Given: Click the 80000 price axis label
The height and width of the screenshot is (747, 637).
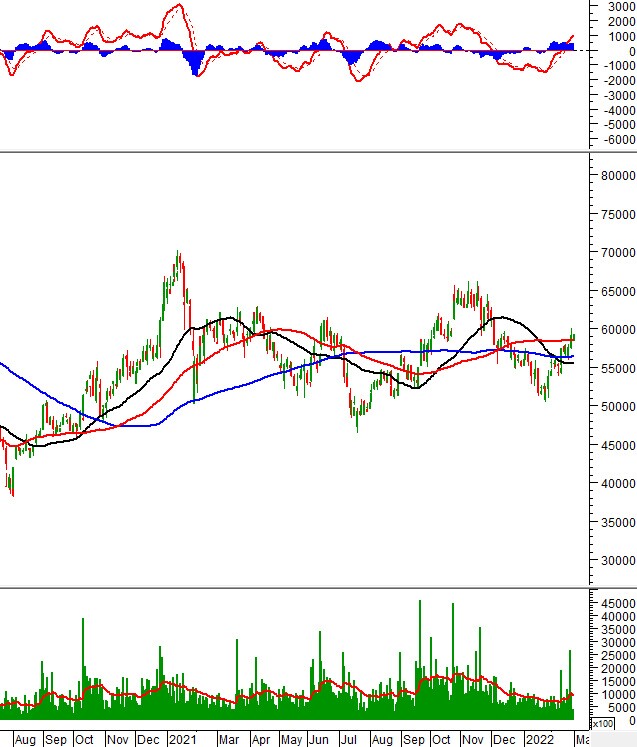Looking at the screenshot, I should coord(617,176).
